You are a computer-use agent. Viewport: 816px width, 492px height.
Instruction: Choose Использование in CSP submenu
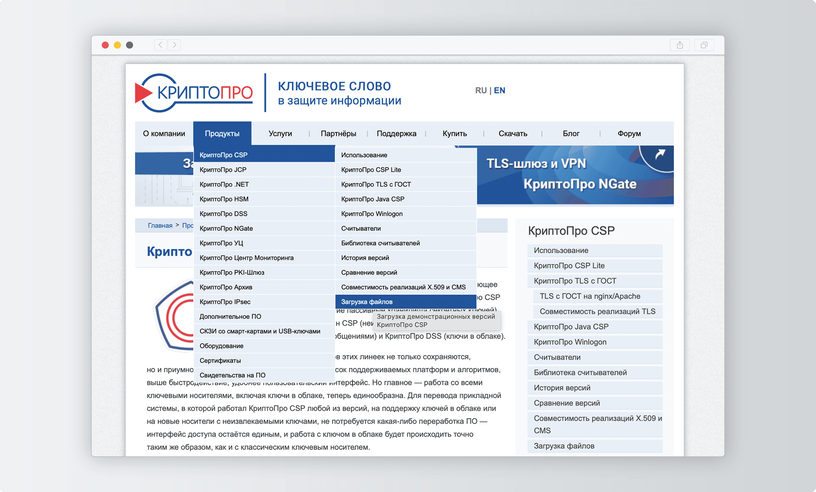406,155
